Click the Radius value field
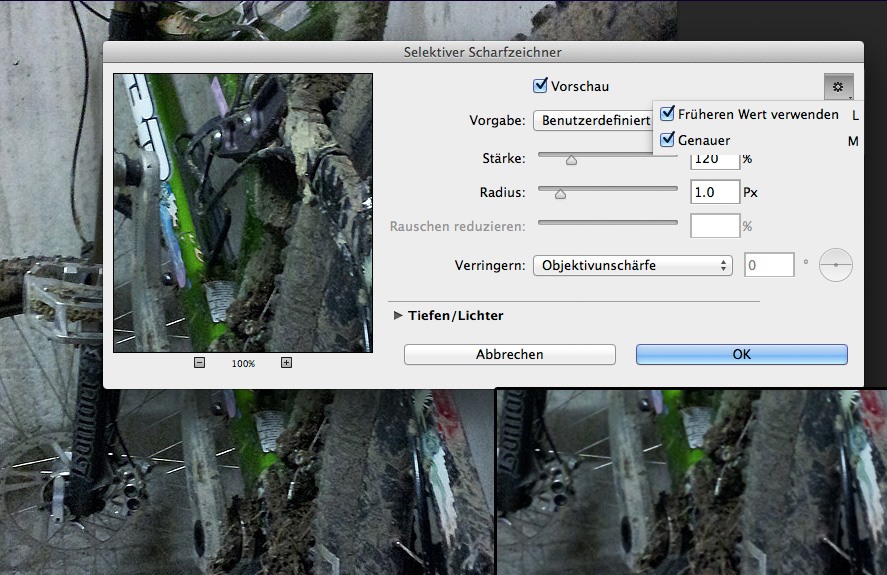The width and height of the screenshot is (887, 575). (715, 192)
